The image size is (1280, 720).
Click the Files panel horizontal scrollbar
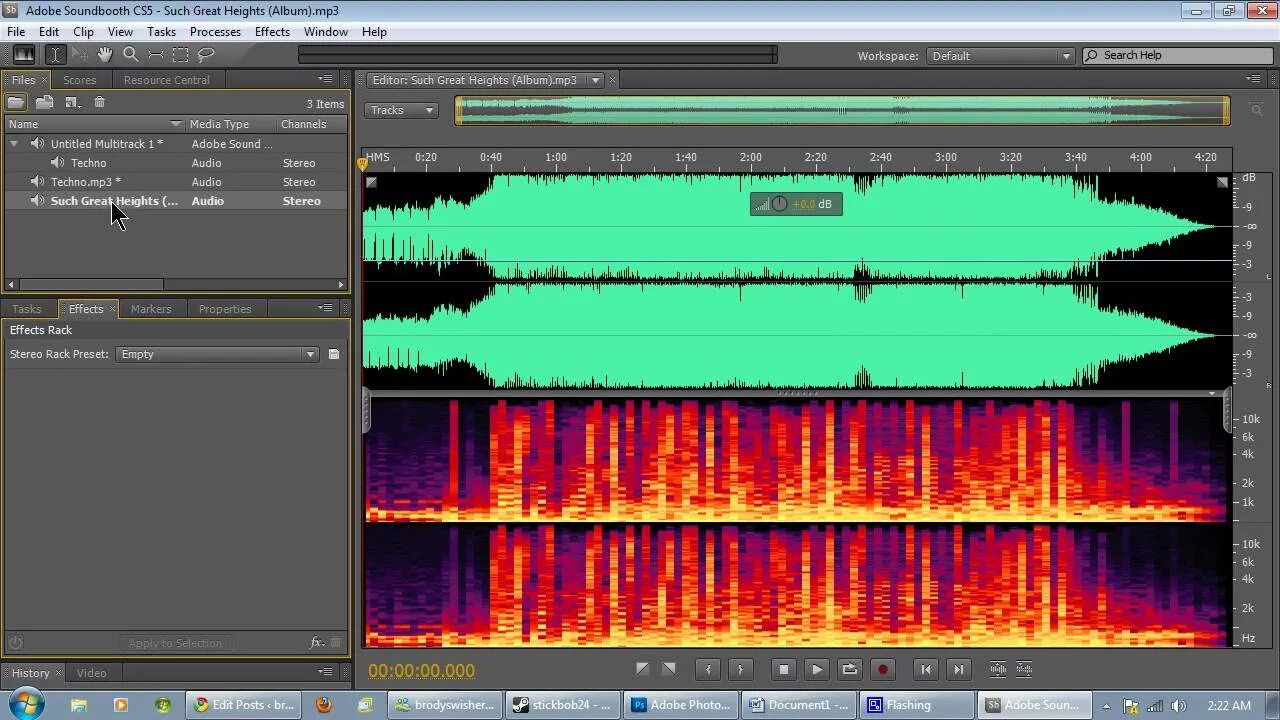[92, 285]
